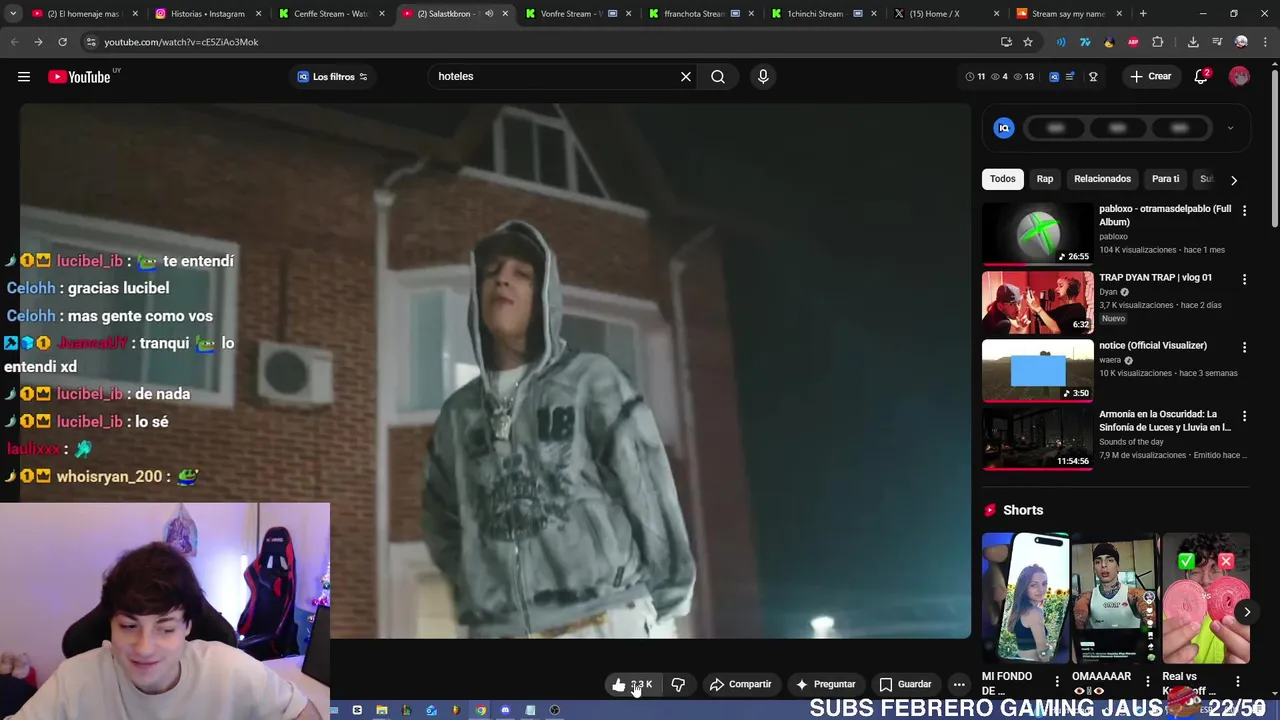Mute the Salastkbron tab via speaker icon
This screenshot has width=1280, height=720.
[489, 14]
